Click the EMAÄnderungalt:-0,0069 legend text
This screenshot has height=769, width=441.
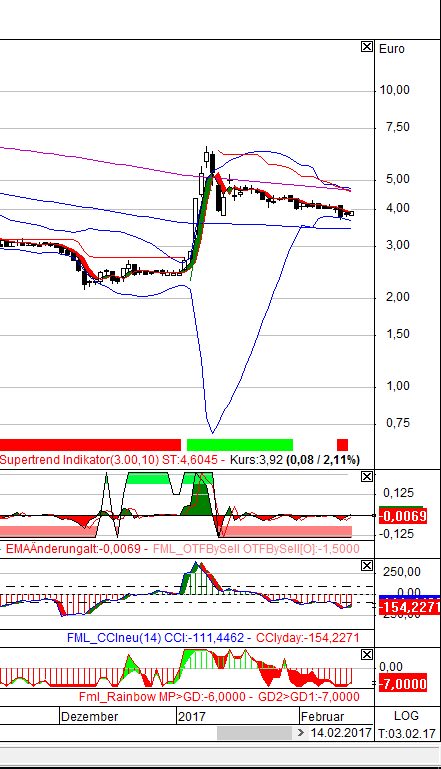(x=73, y=549)
